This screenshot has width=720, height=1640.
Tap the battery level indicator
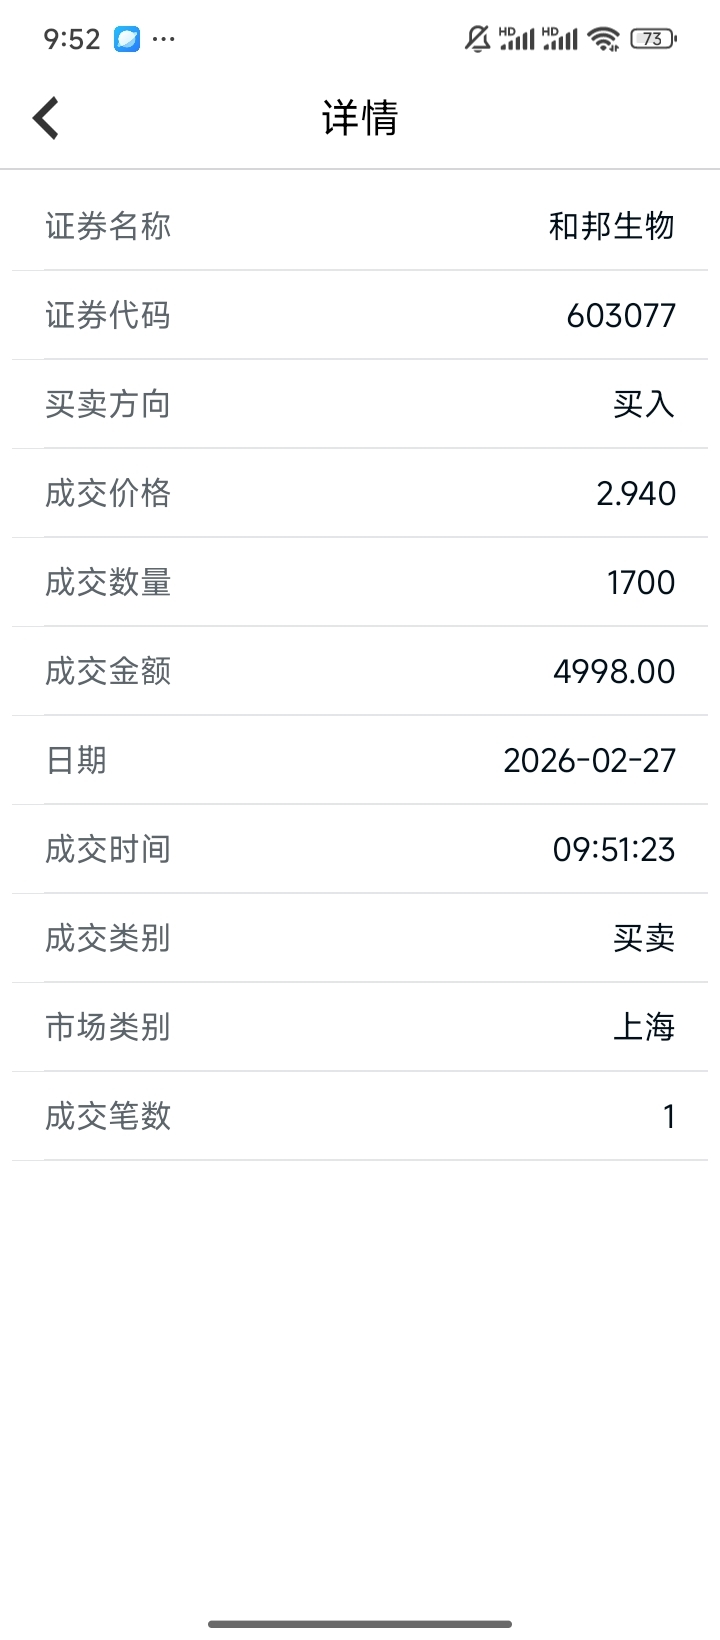pos(654,39)
